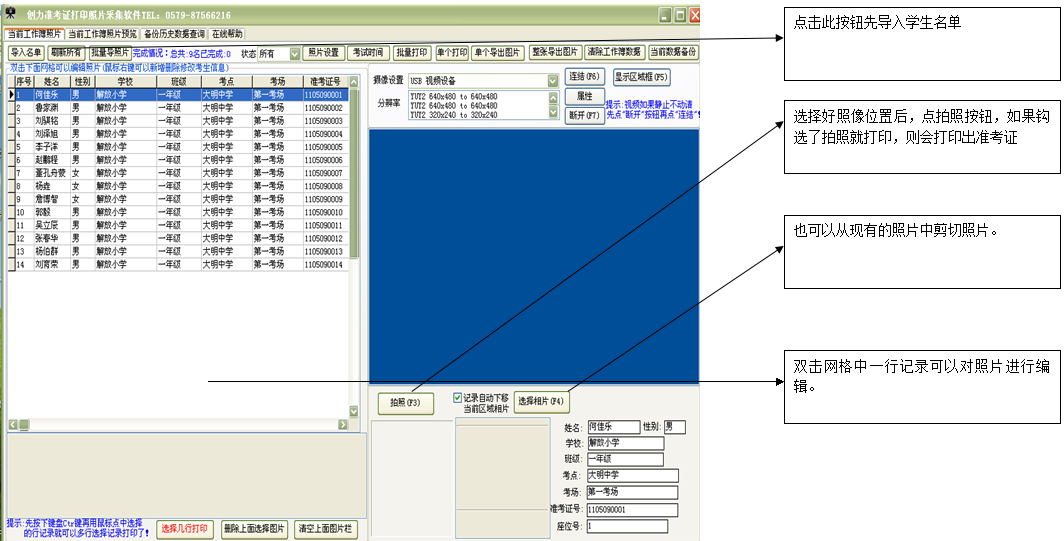Click the 连结 (F6) connect button

584,77
